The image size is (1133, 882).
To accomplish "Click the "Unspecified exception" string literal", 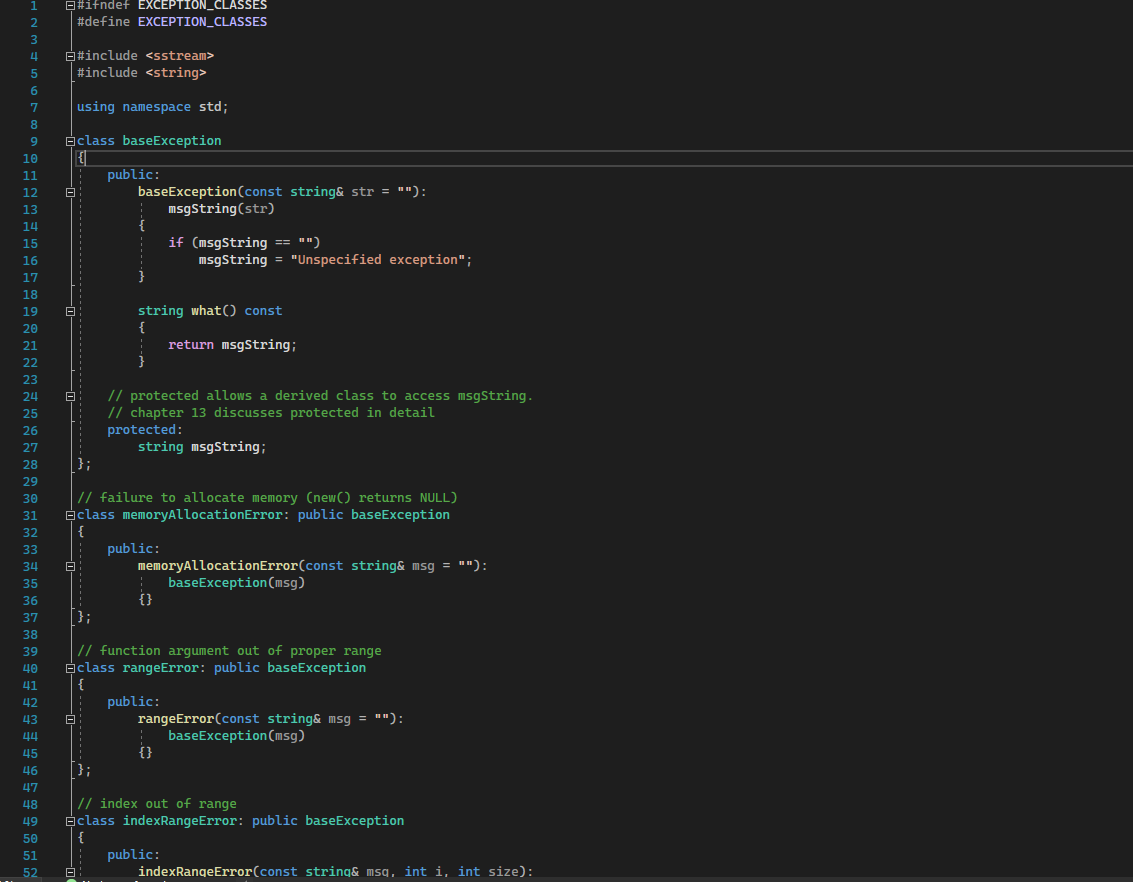I will point(378,259).
